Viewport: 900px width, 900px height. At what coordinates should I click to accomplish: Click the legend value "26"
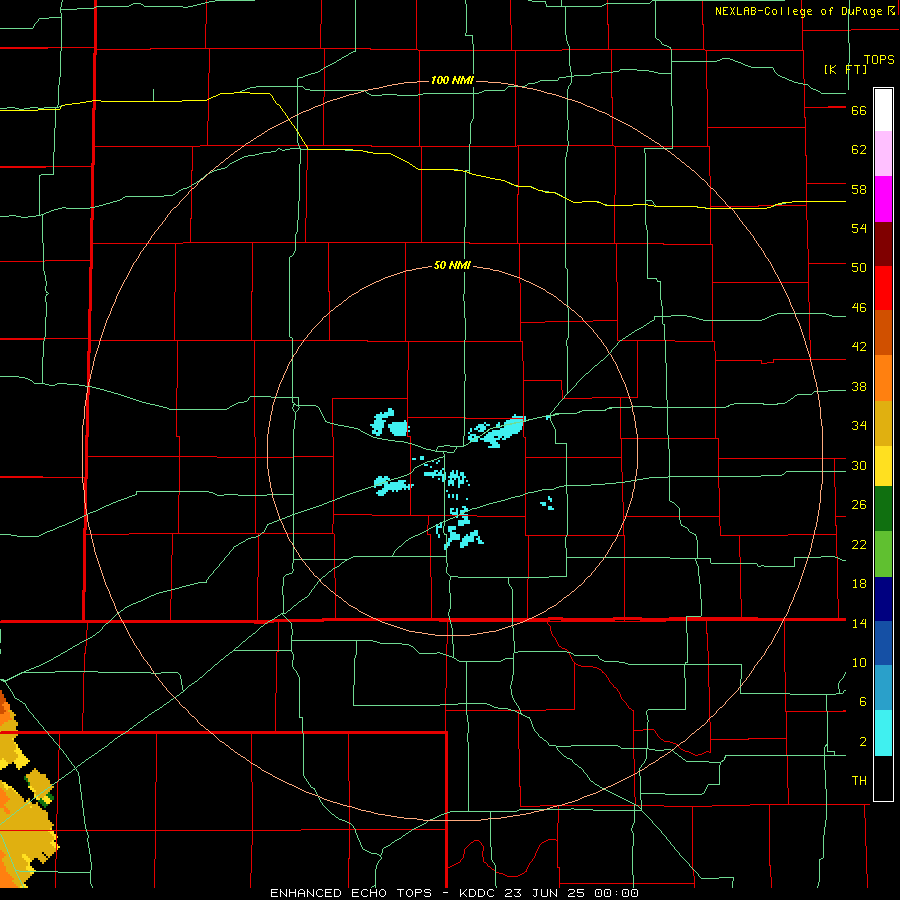point(859,505)
